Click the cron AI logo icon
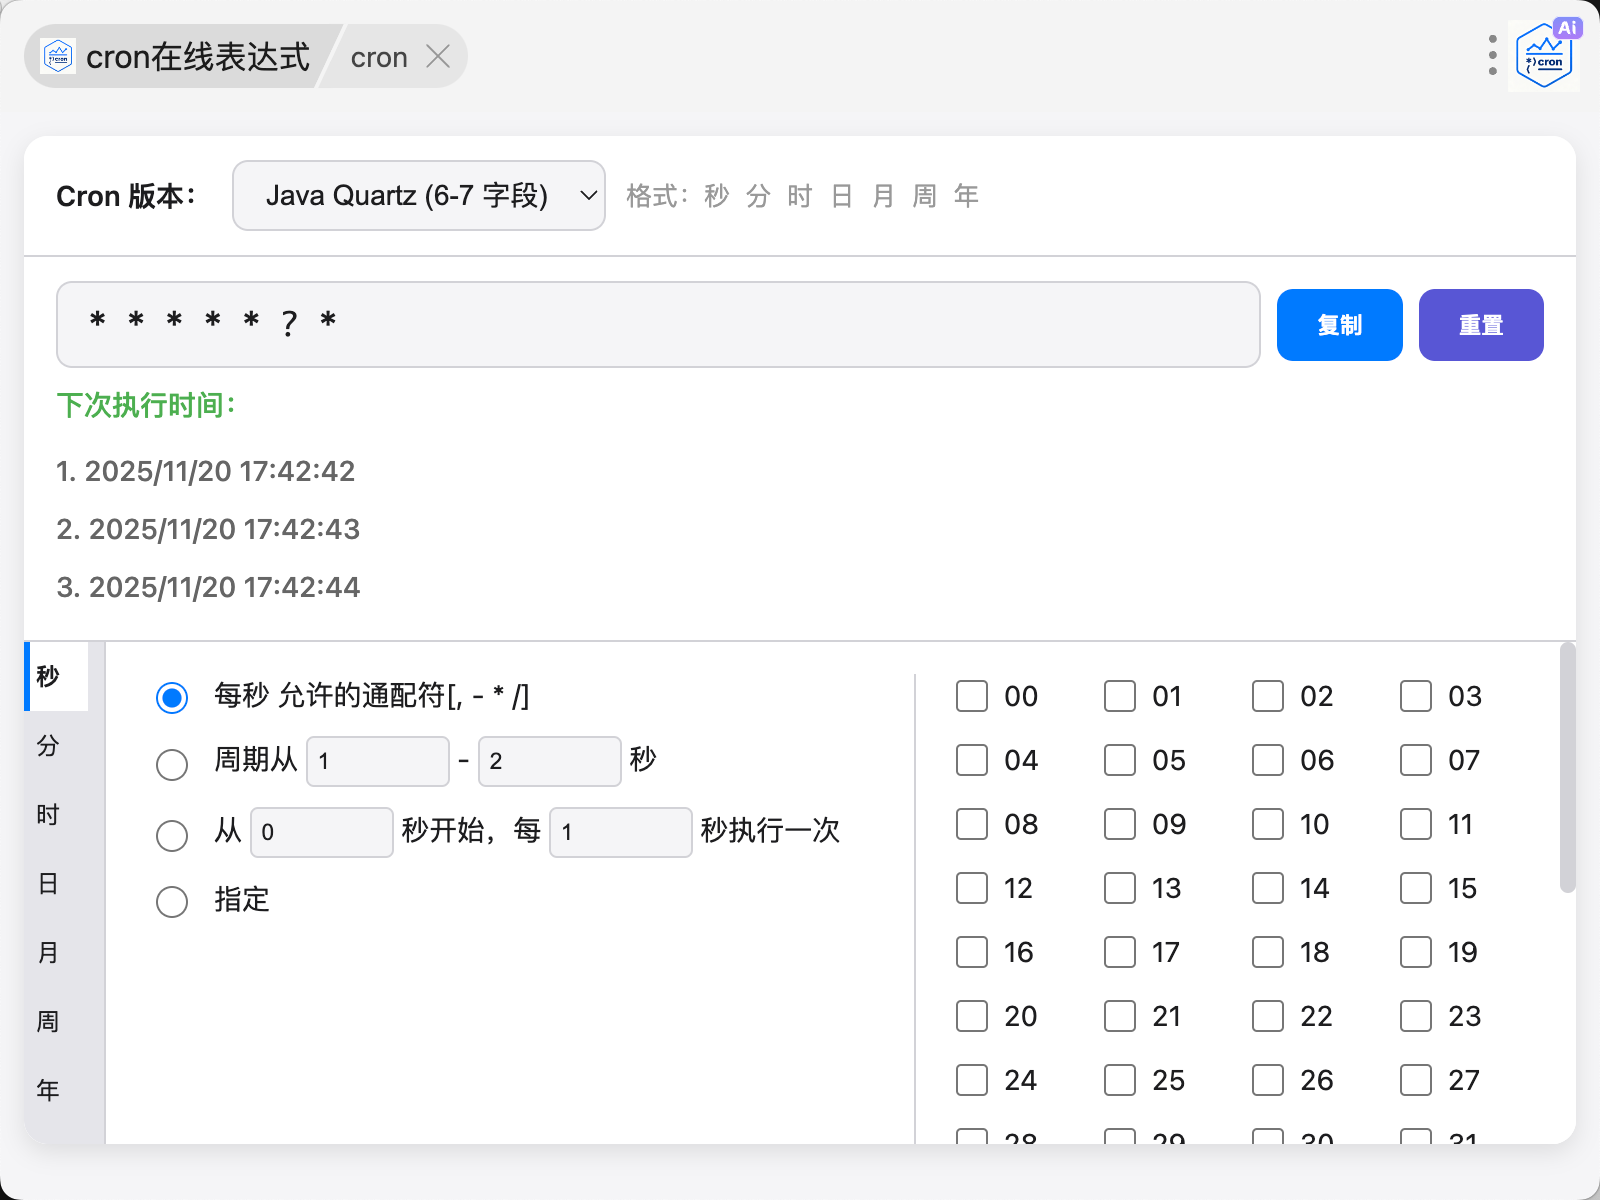1600x1200 pixels. (x=1543, y=56)
